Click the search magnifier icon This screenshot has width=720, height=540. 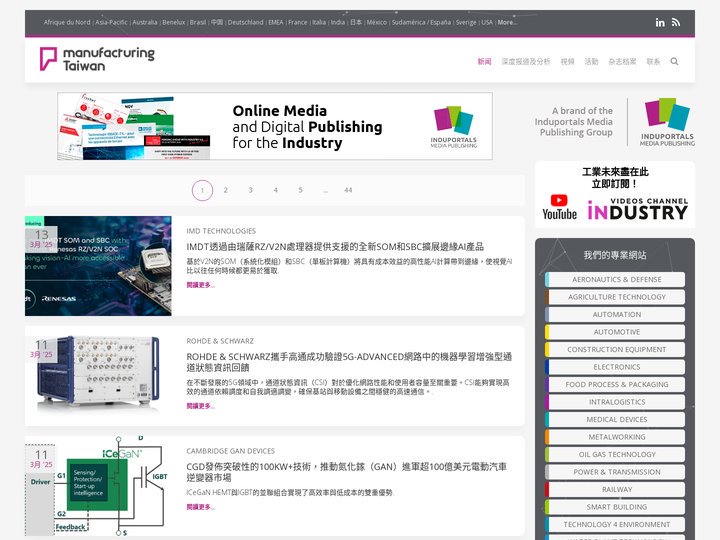coord(674,62)
